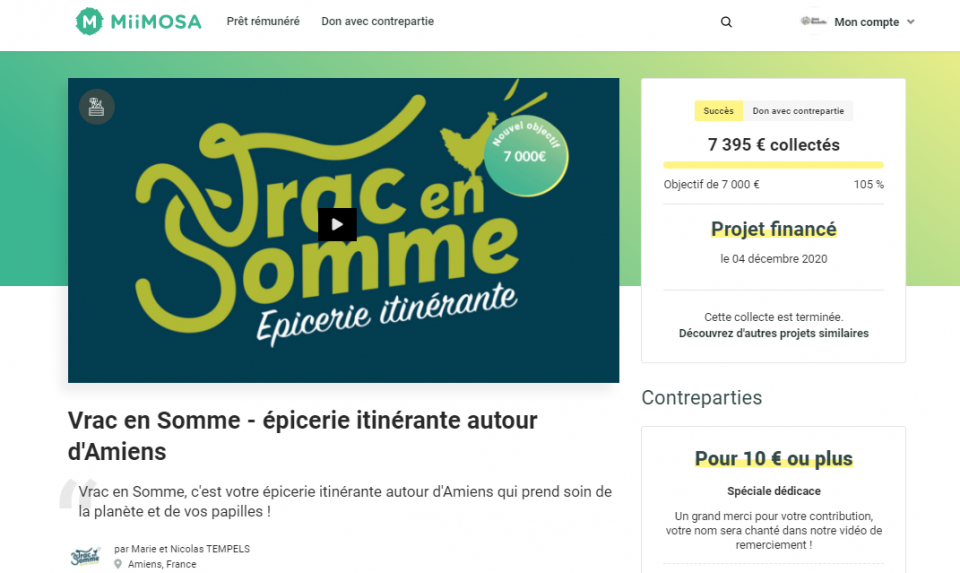Click the Projet financé label
Viewport: 960px width, 573px height.
click(773, 229)
